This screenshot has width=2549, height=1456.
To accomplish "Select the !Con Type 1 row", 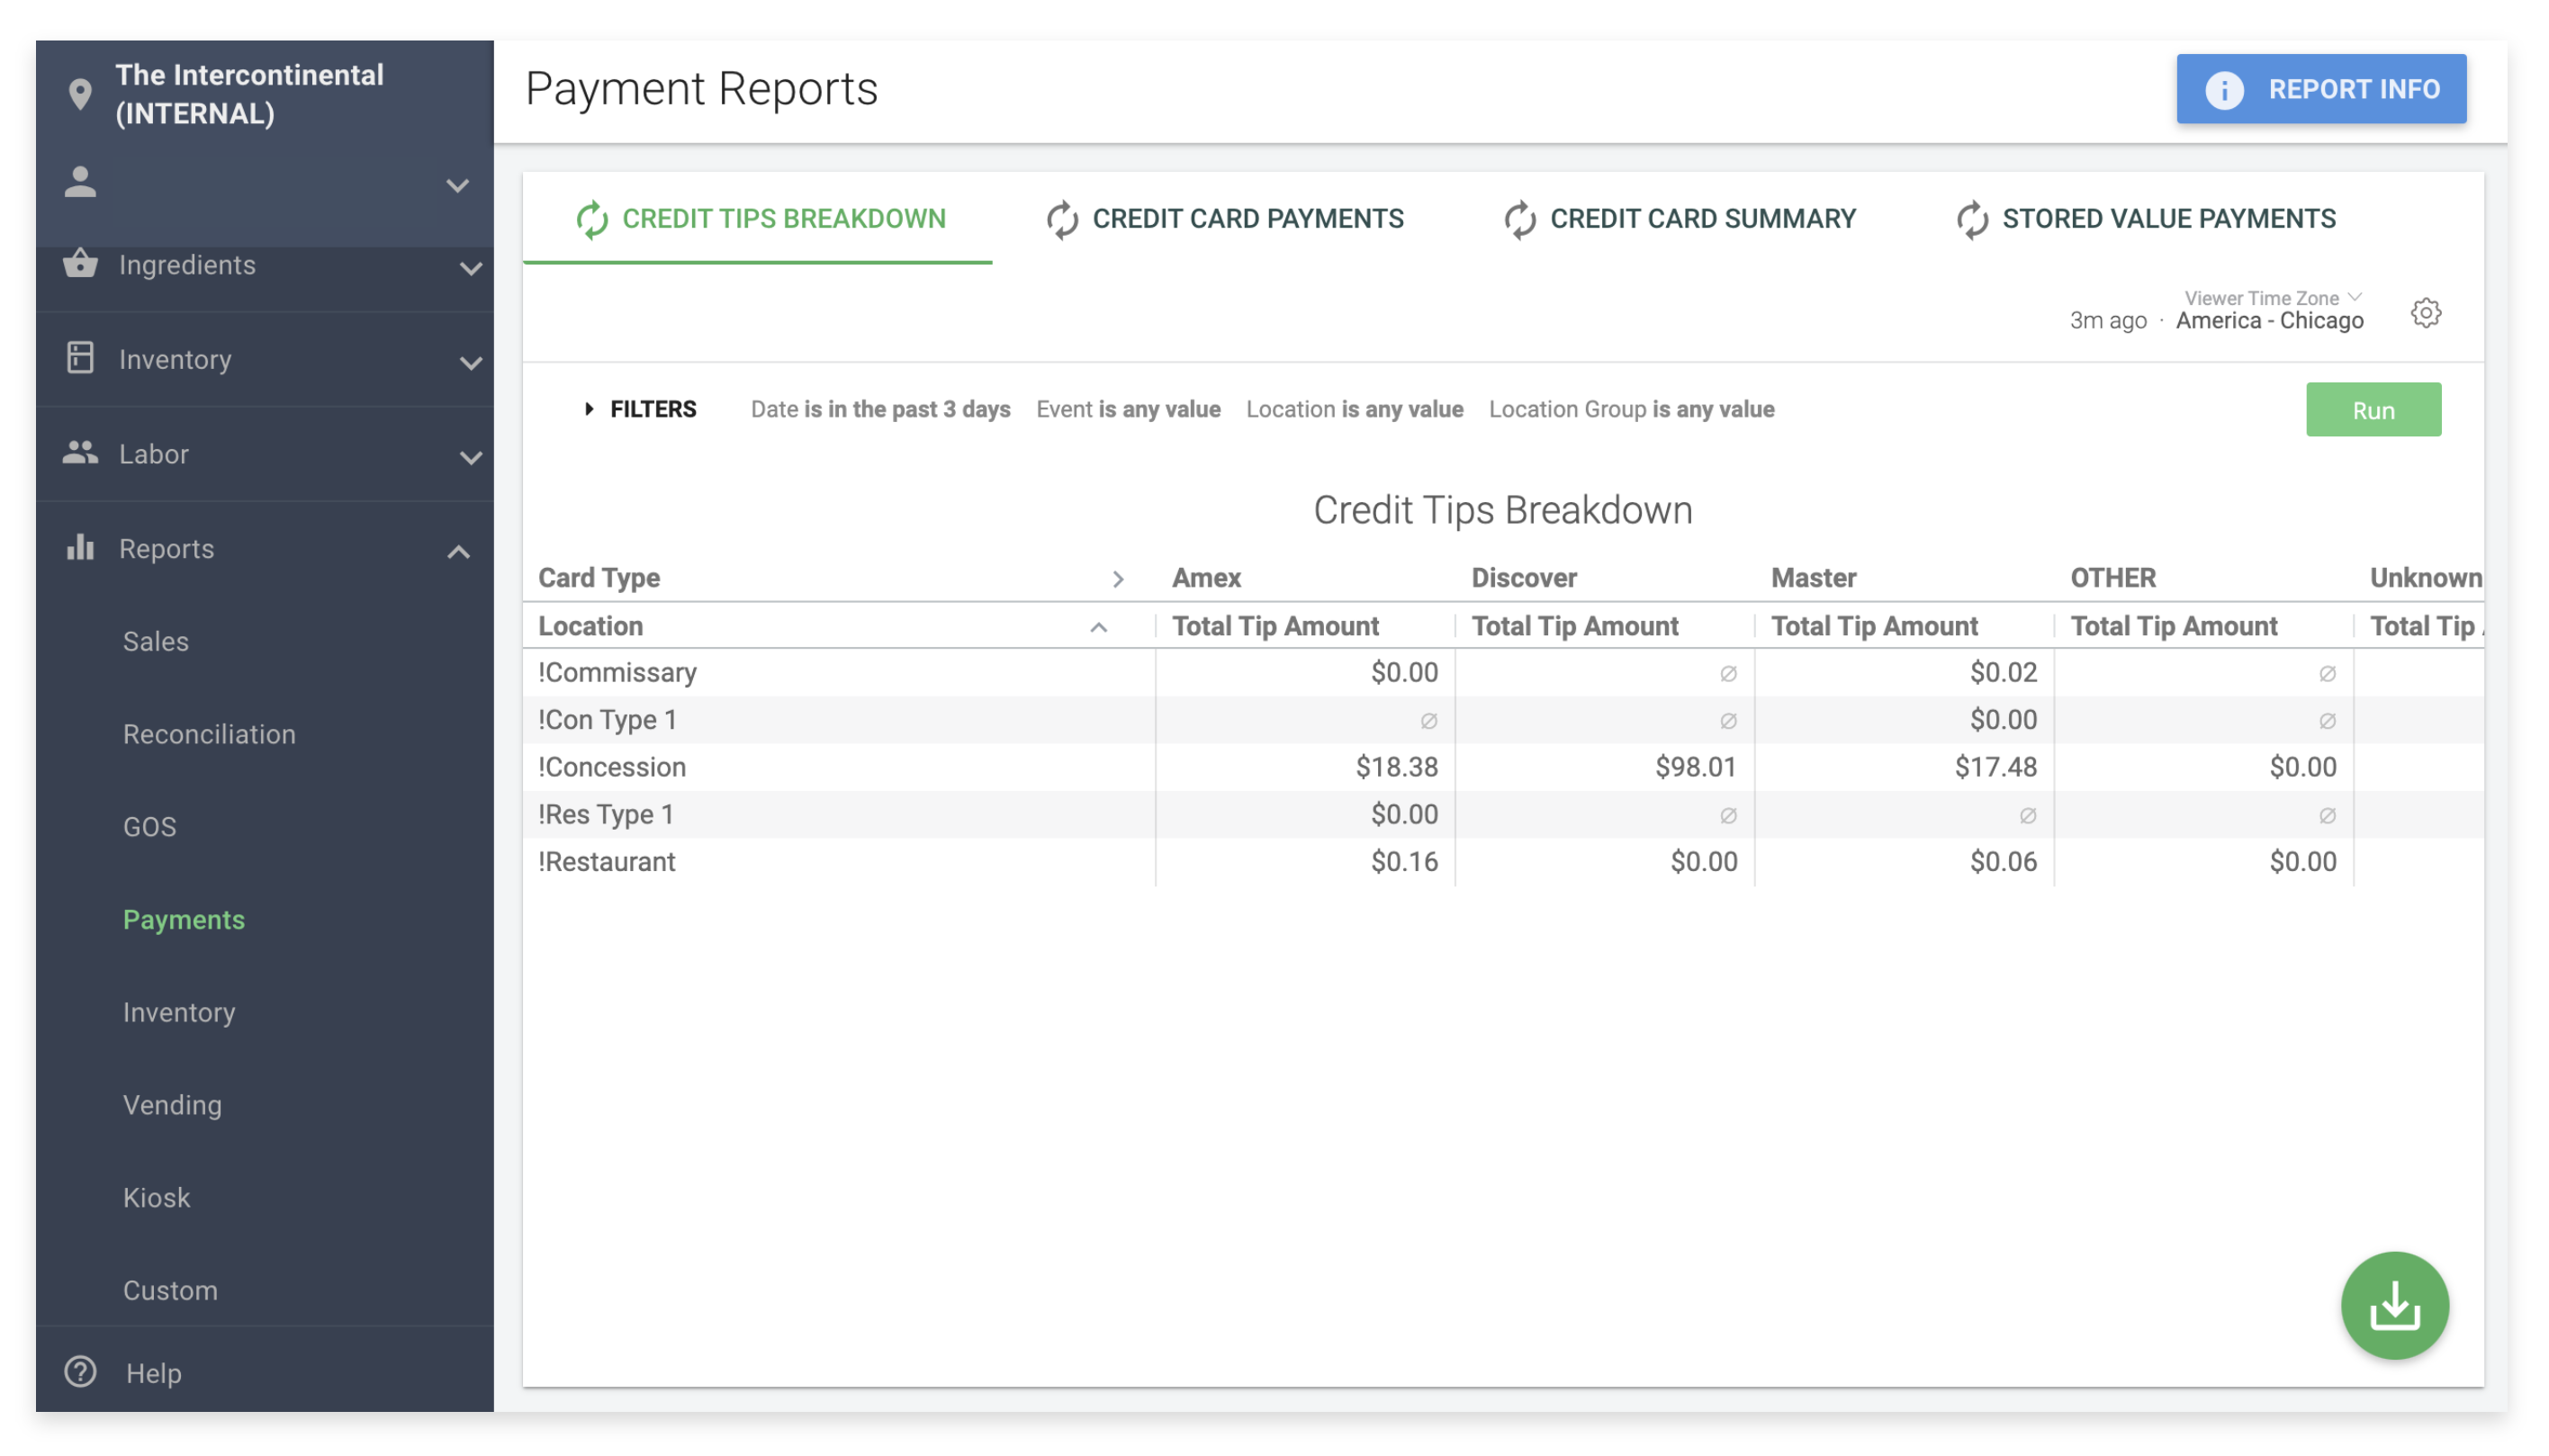I will click(1503, 720).
